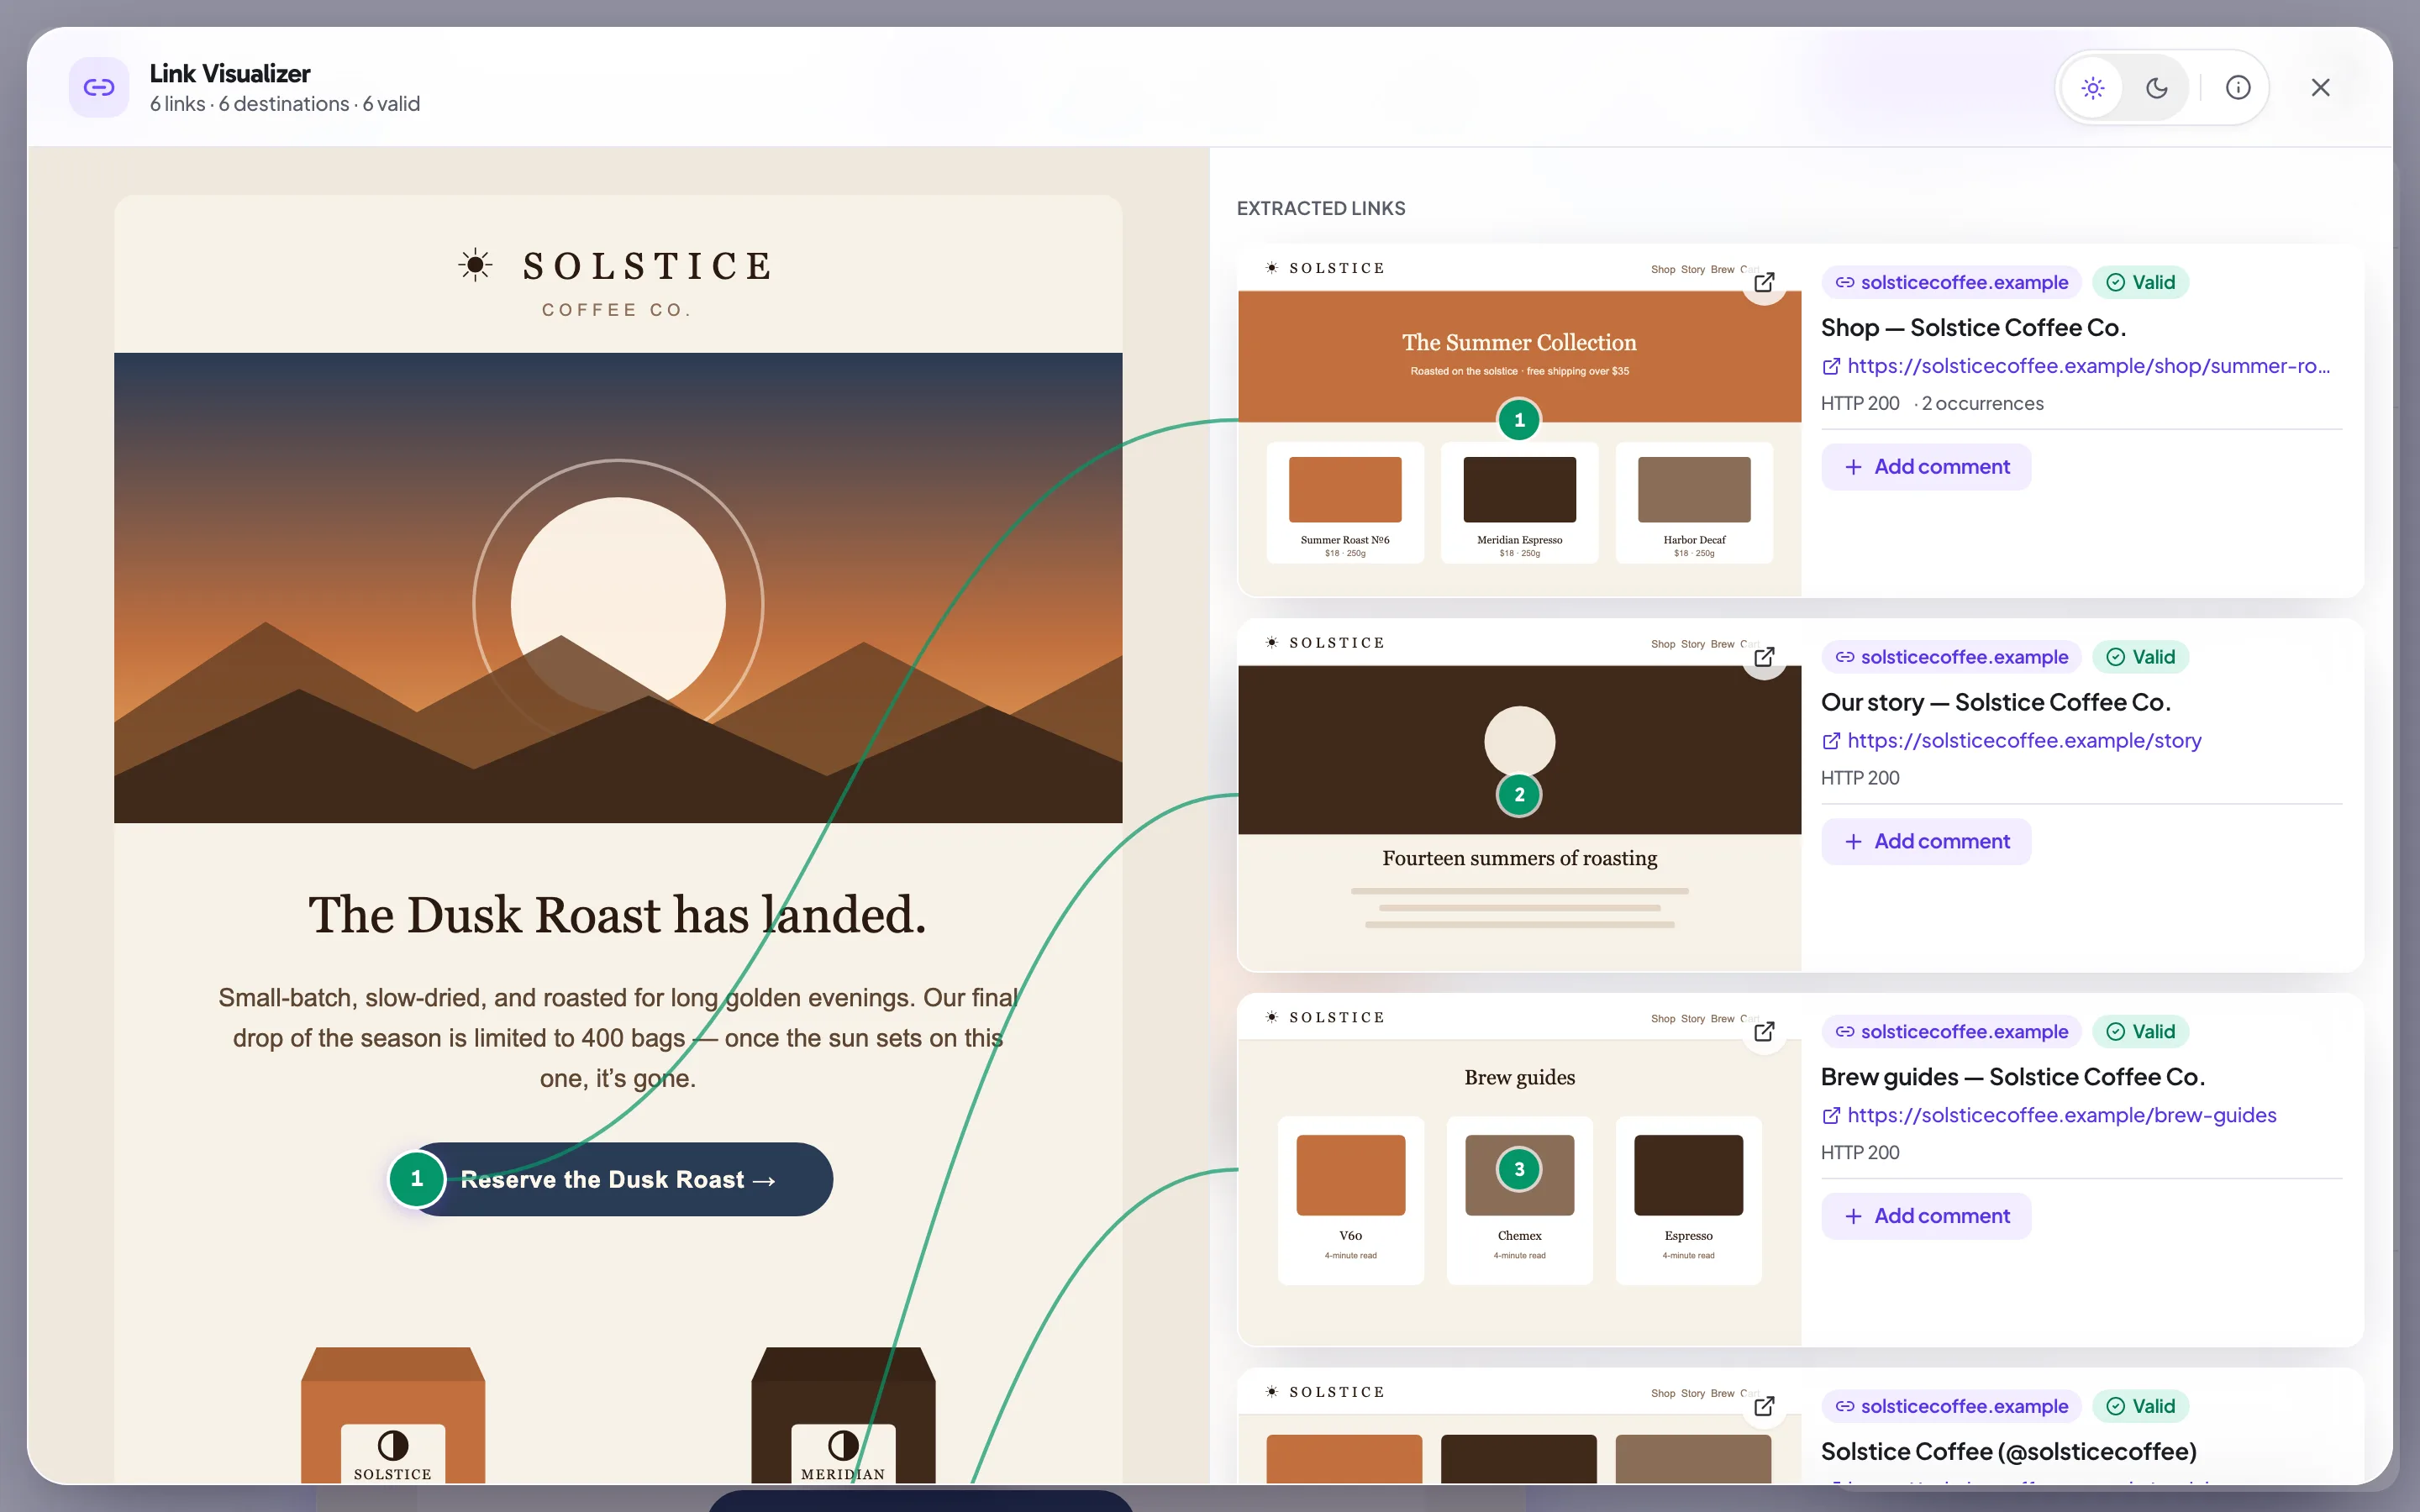Screen dimensions: 2420x1512
Task: Click solsticecoffee.example domain chip on Brew guides card
Action: click(1951, 1031)
